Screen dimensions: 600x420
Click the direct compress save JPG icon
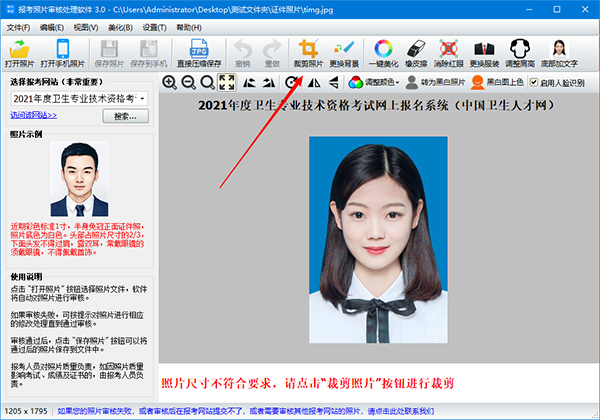click(198, 50)
